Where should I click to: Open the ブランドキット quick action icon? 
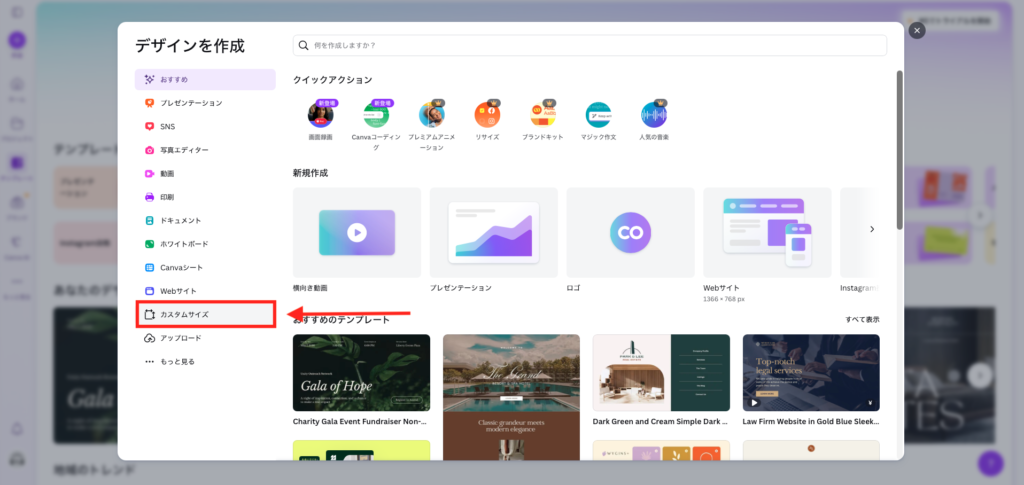(543, 115)
